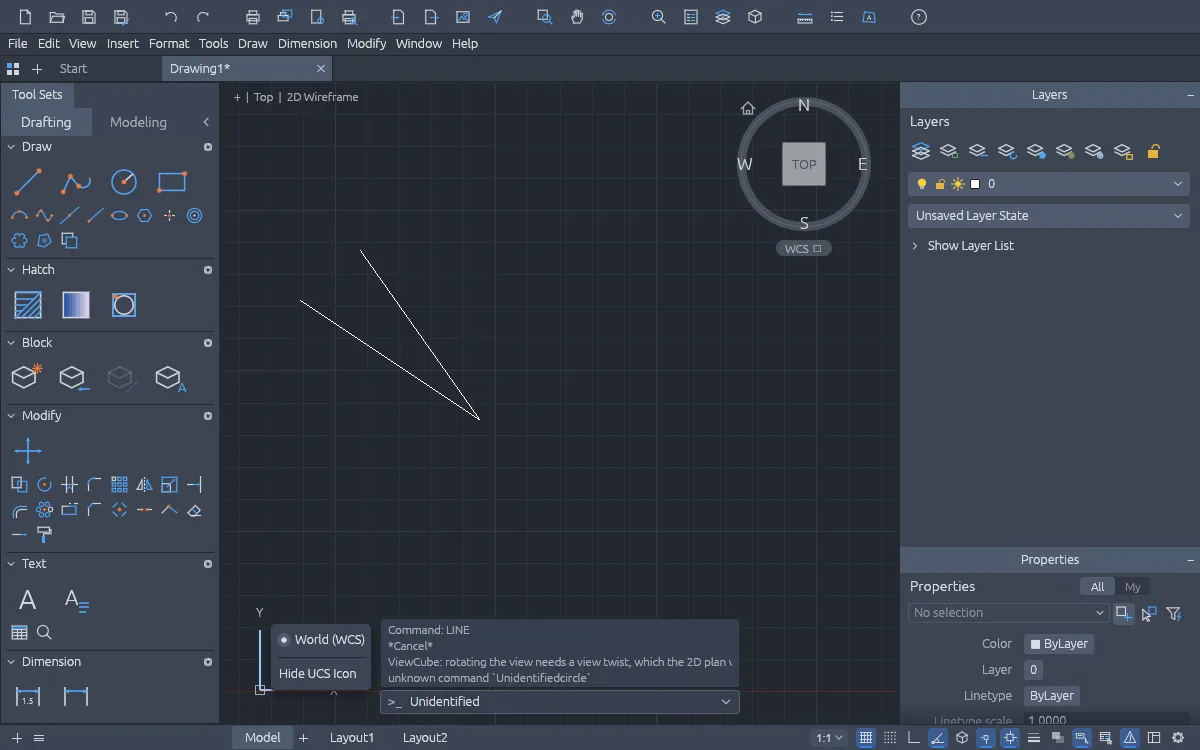Screen dimensions: 1200x750
Task: Click the ViewCube Home icon
Action: [x=747, y=108]
